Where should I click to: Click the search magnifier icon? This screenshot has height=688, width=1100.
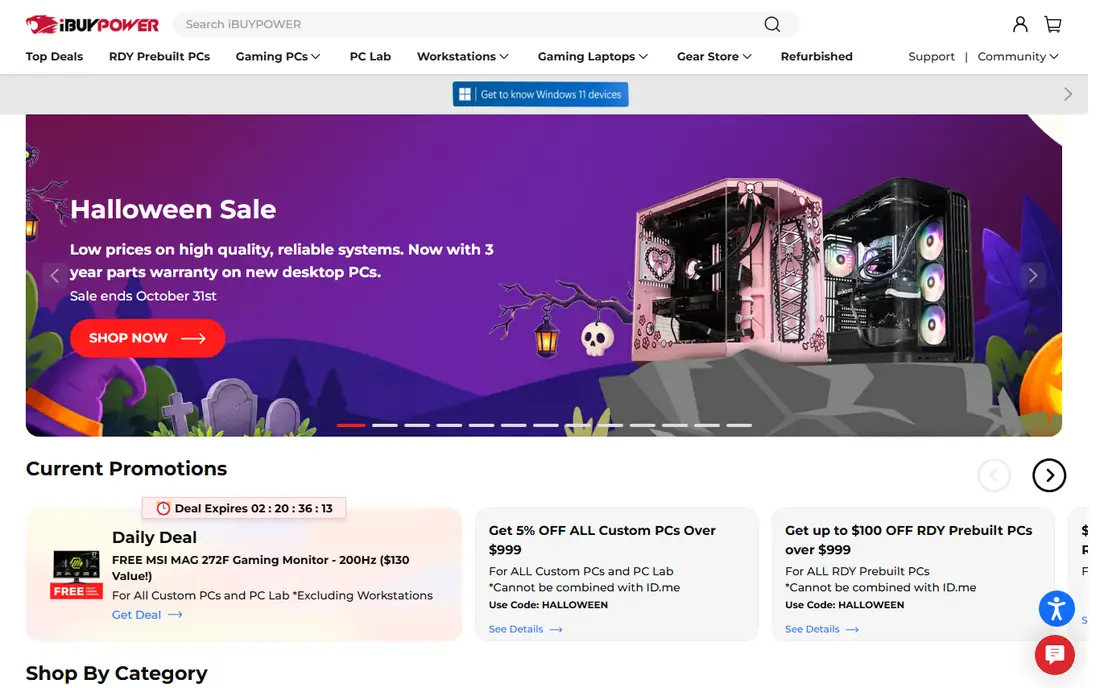pos(772,25)
